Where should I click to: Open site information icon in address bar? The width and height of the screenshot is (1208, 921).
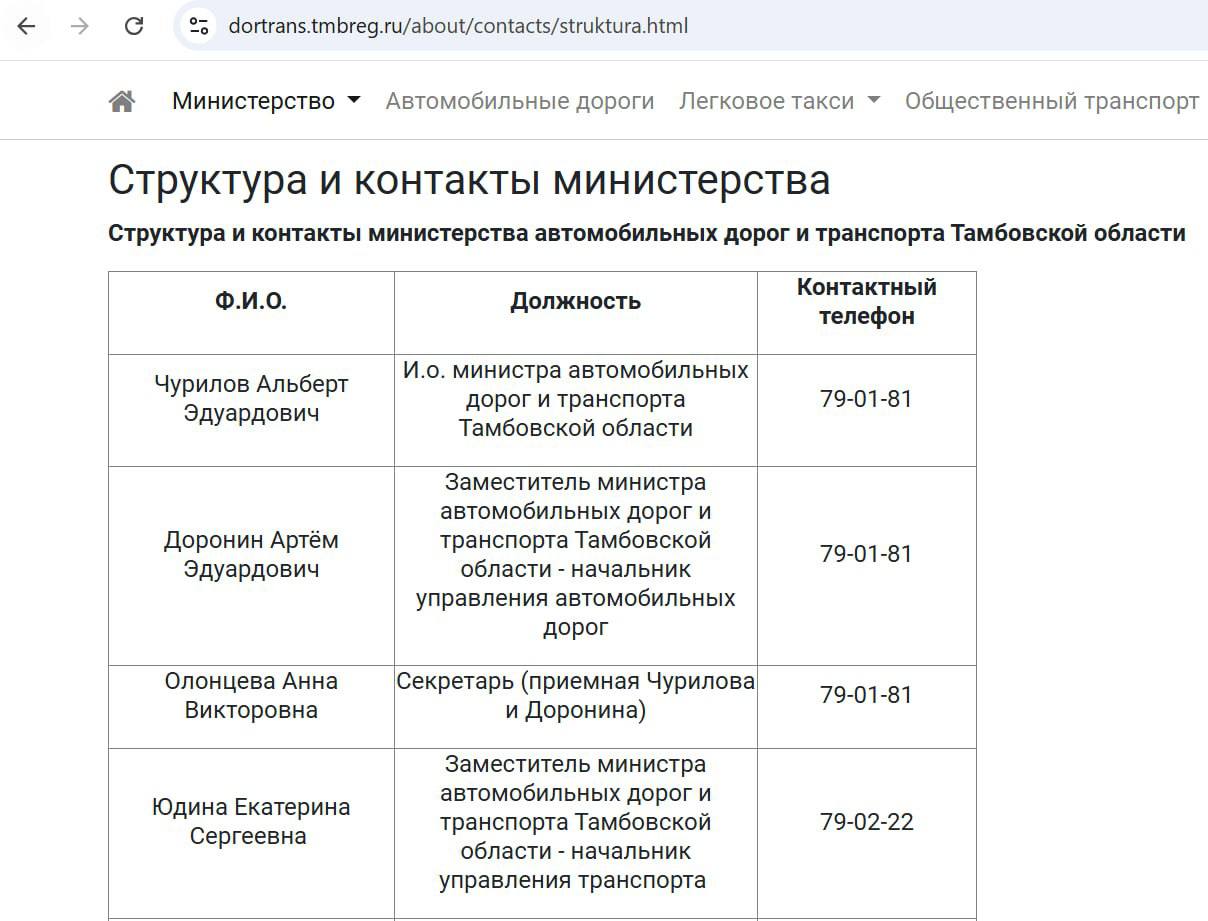click(199, 26)
